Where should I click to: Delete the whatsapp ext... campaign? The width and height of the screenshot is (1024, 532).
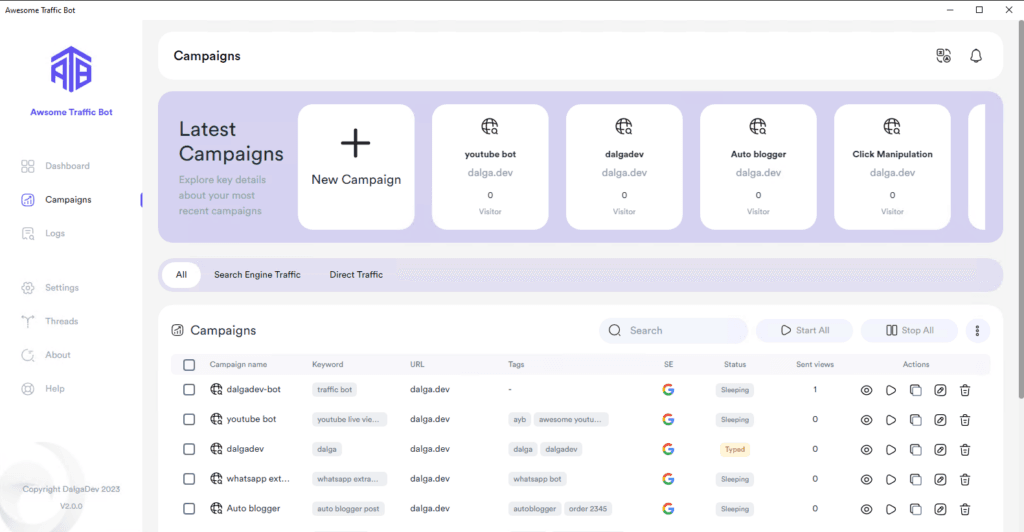(x=965, y=479)
